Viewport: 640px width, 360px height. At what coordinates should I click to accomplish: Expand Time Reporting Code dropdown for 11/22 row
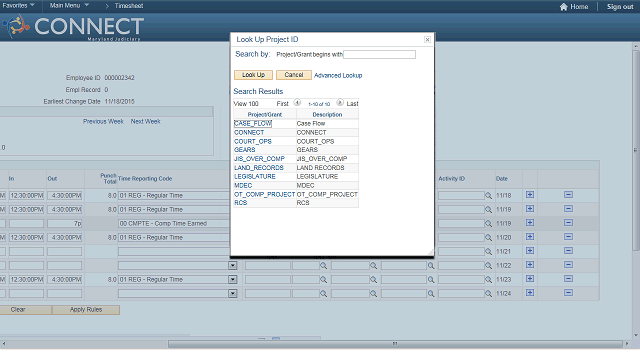233,266
